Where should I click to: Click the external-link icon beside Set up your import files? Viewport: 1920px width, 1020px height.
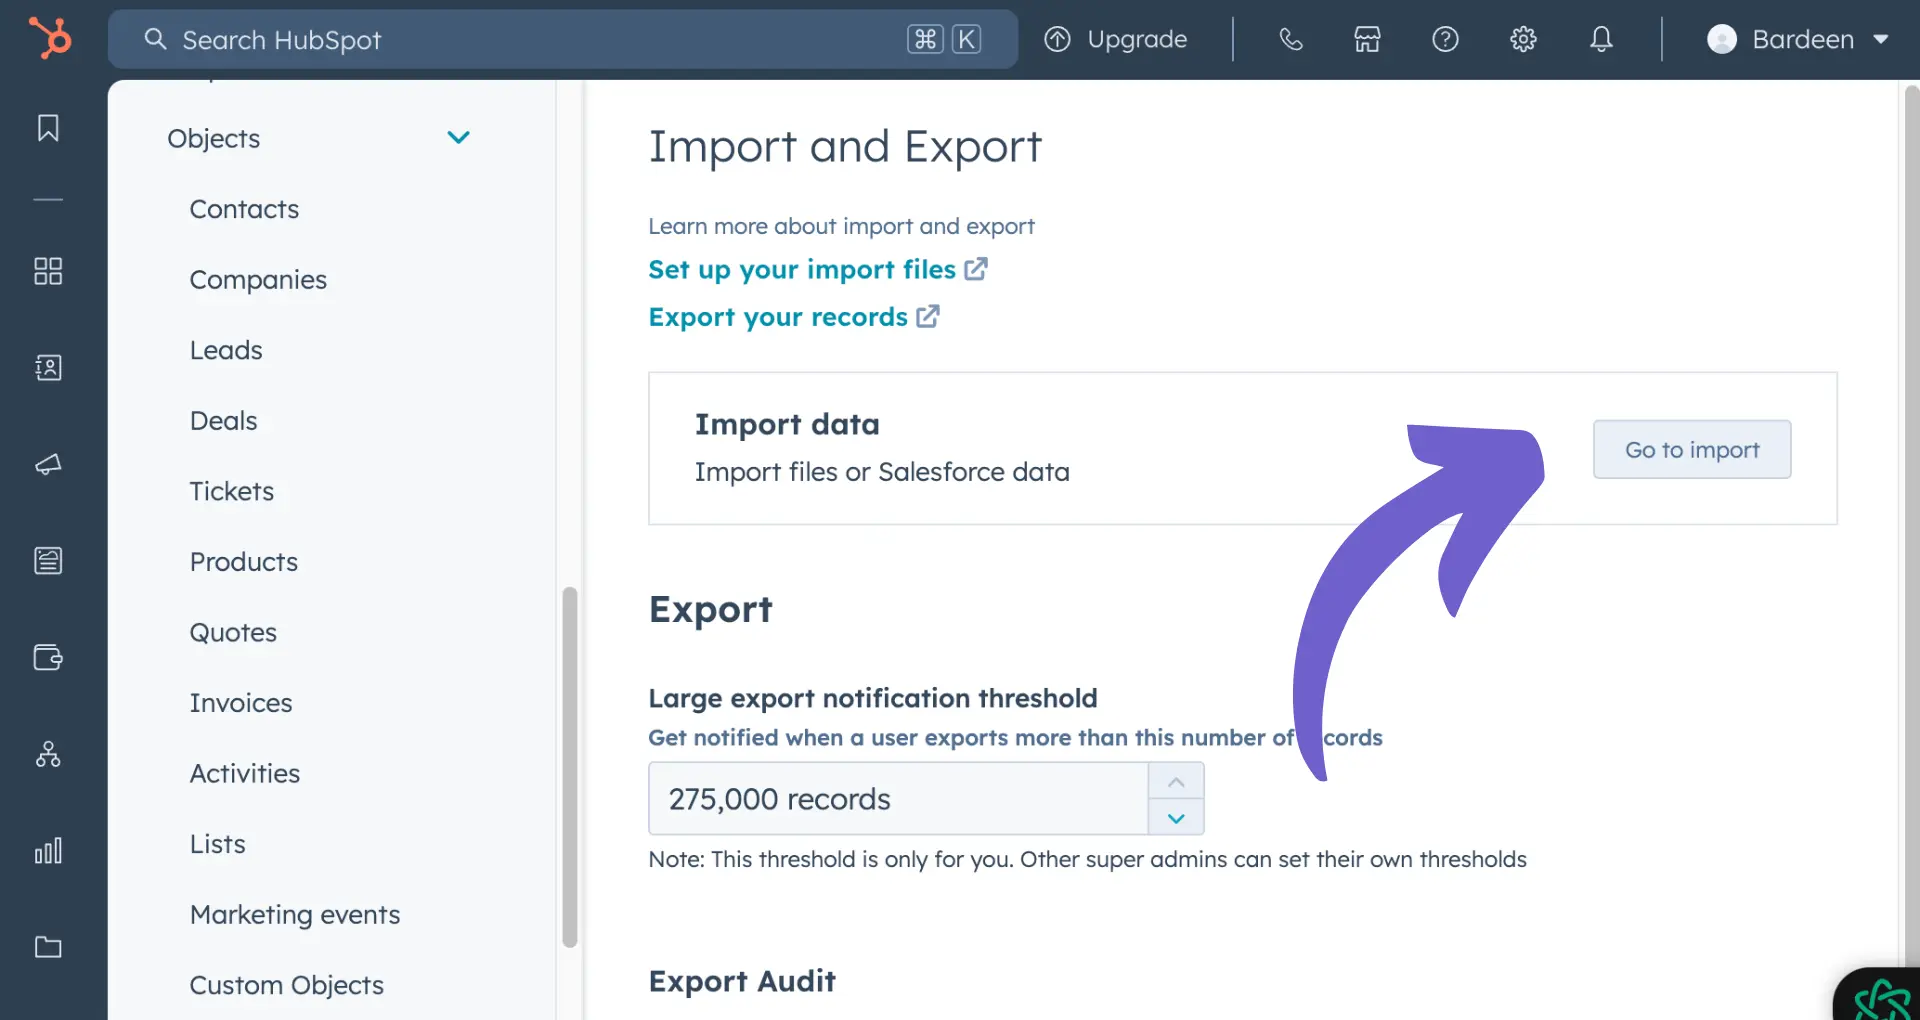[x=976, y=269]
